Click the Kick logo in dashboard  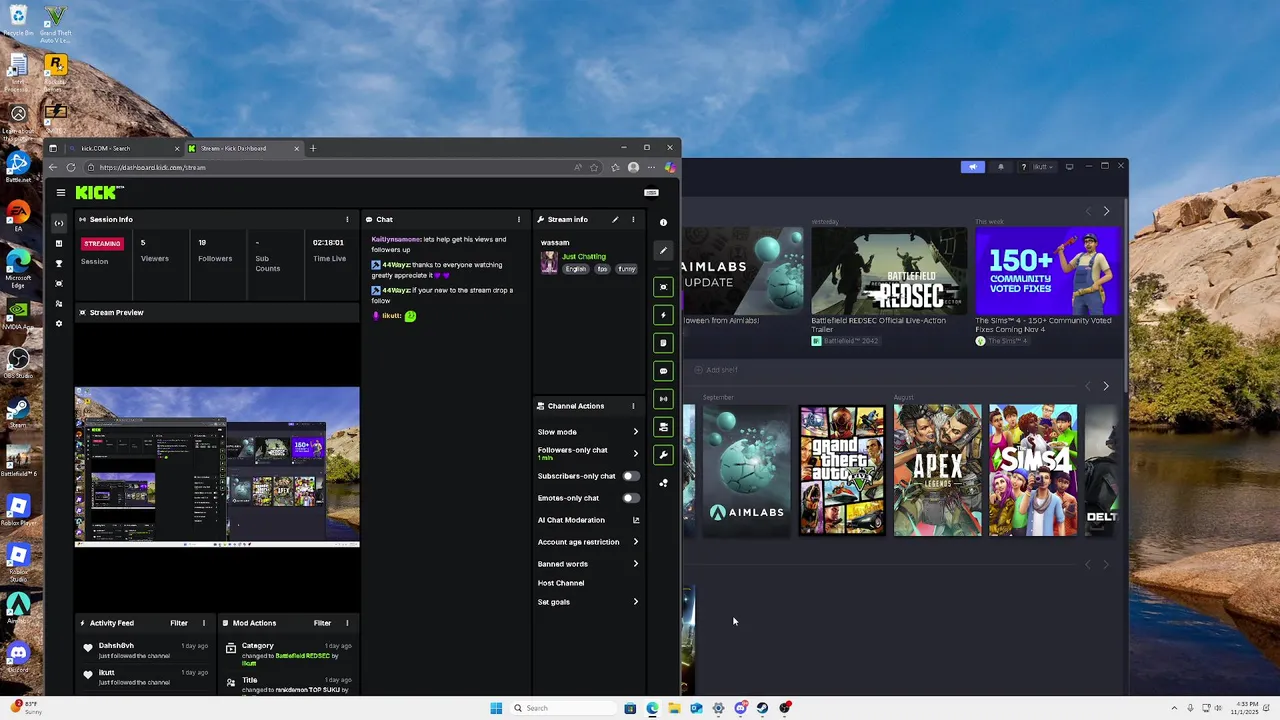99,192
